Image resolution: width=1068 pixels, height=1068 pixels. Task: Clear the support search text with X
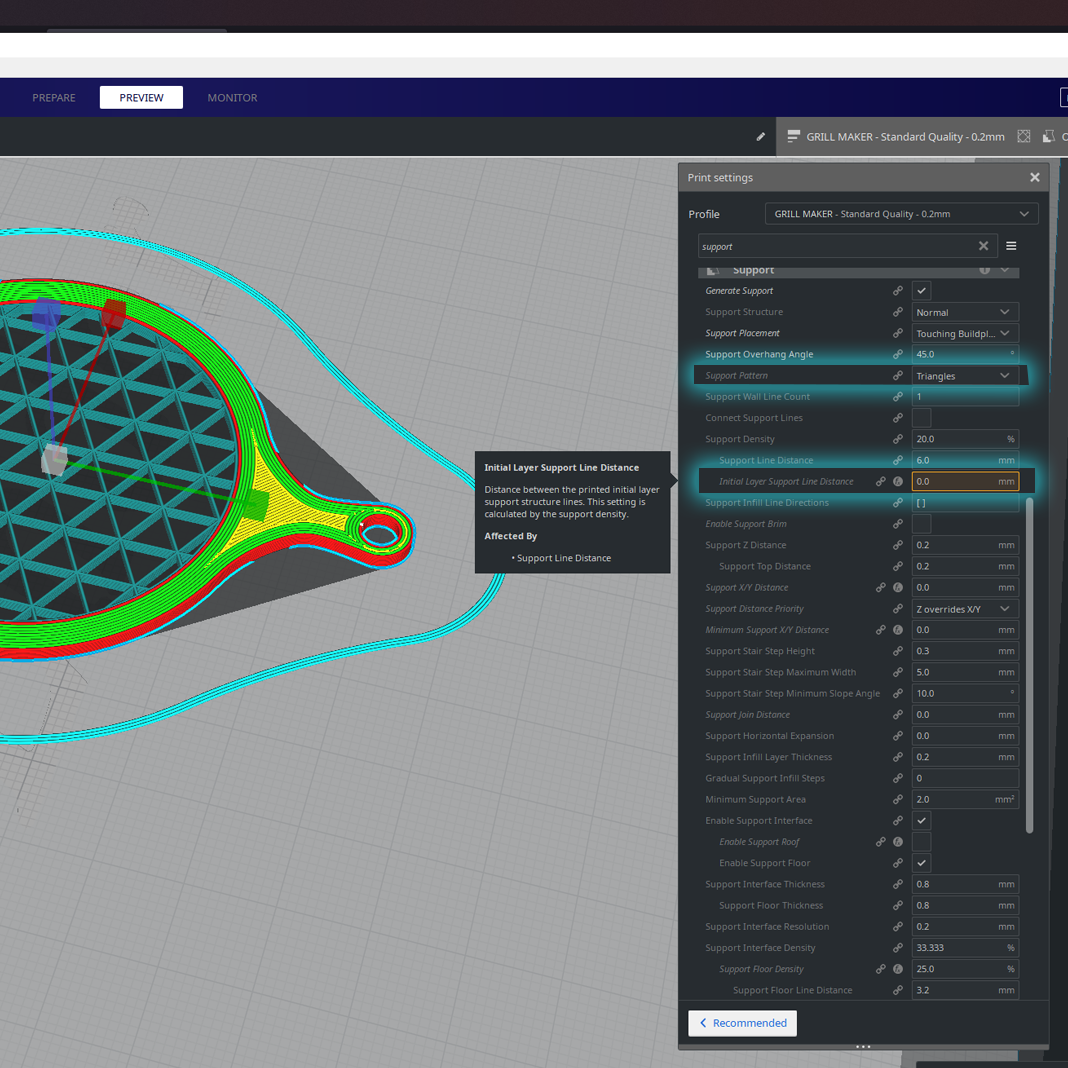(983, 246)
